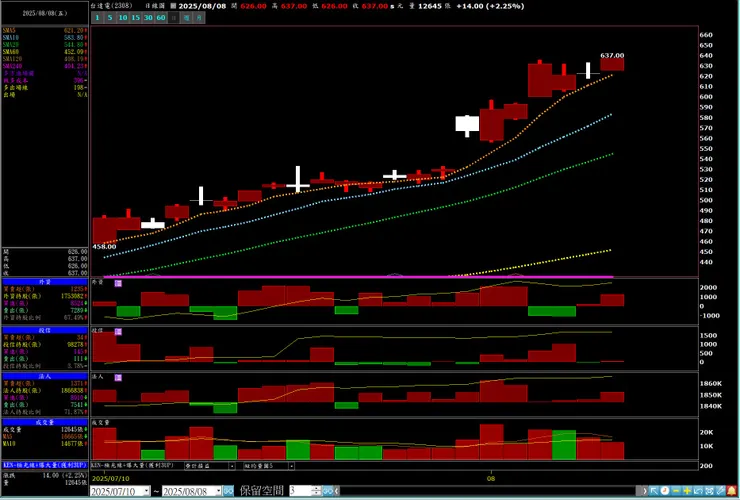Screen dimensions: 740x500
Task: Click the 投信持股(張) row
Action: pyautogui.click(x=45, y=345)
